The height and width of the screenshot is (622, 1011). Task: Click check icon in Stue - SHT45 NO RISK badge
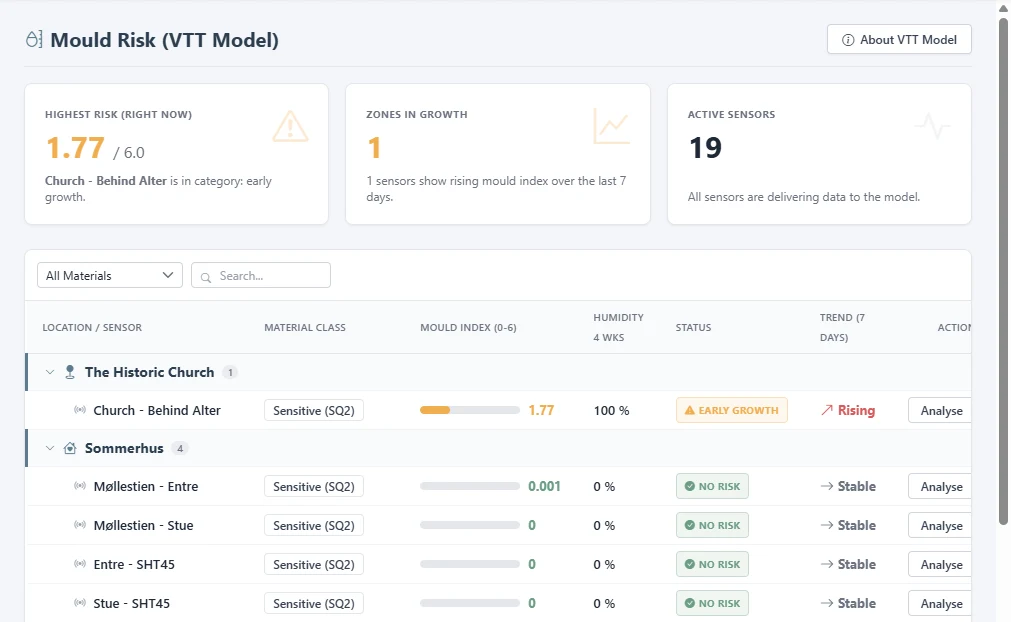pyautogui.click(x=689, y=603)
